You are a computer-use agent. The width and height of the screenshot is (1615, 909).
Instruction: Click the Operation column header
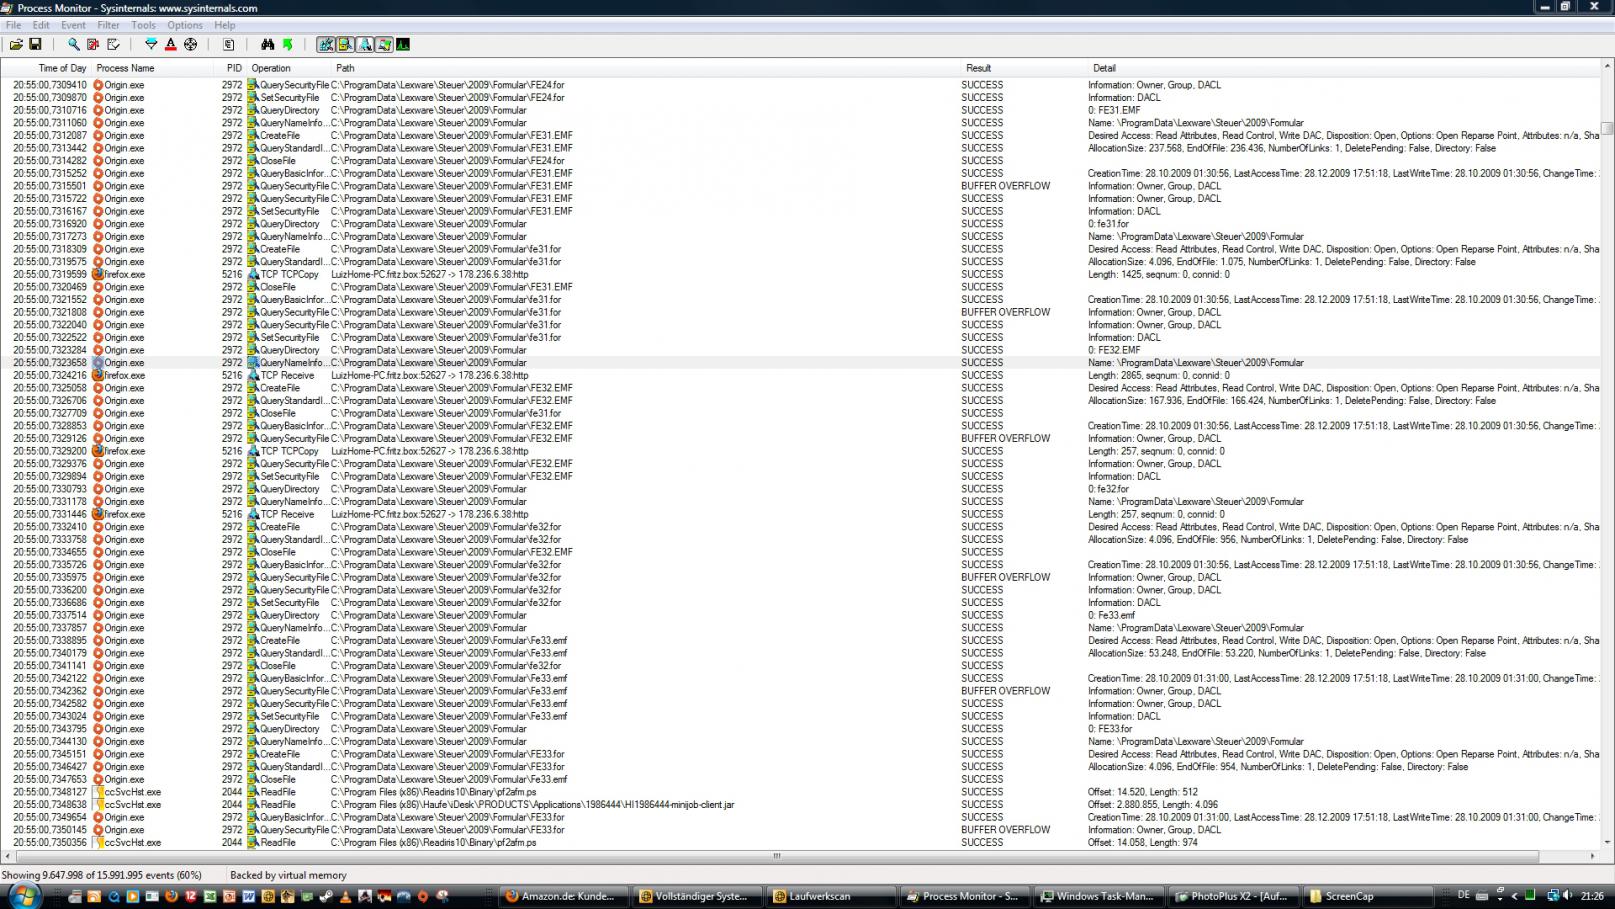pyautogui.click(x=289, y=68)
